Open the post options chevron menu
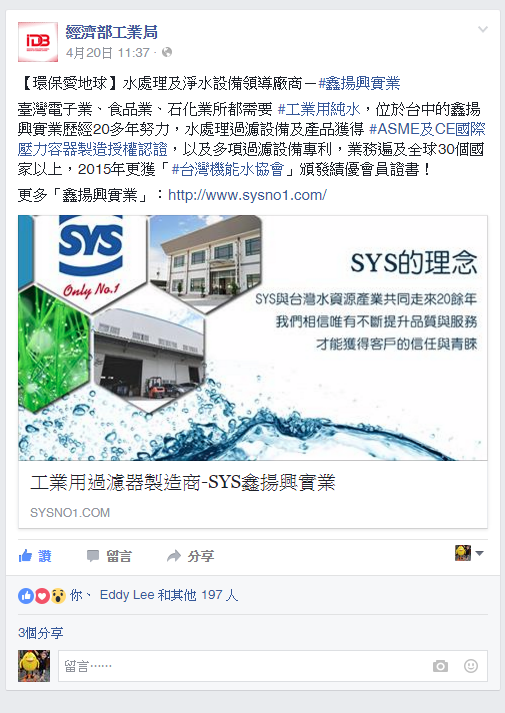The image size is (505, 713). [x=483, y=30]
